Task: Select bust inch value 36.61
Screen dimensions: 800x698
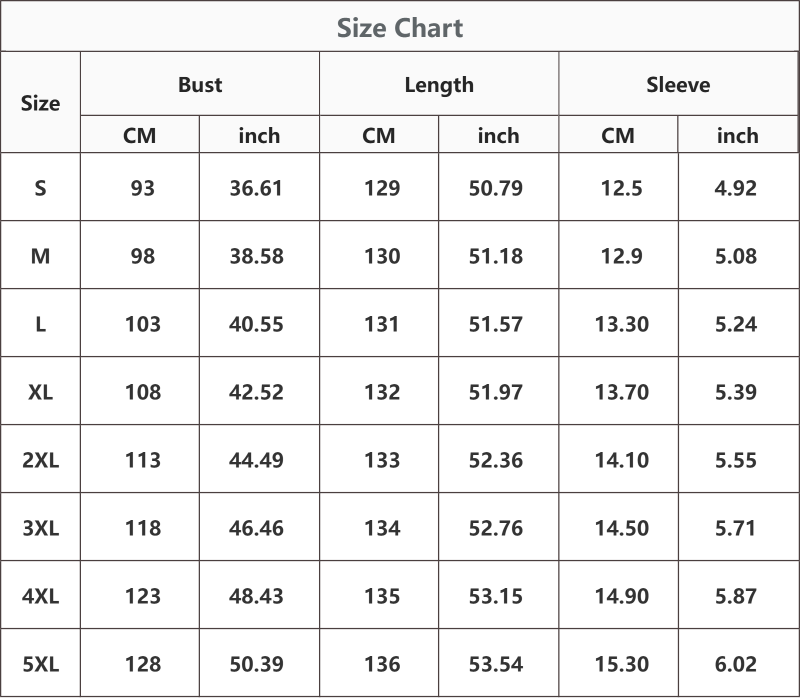Action: [256, 188]
